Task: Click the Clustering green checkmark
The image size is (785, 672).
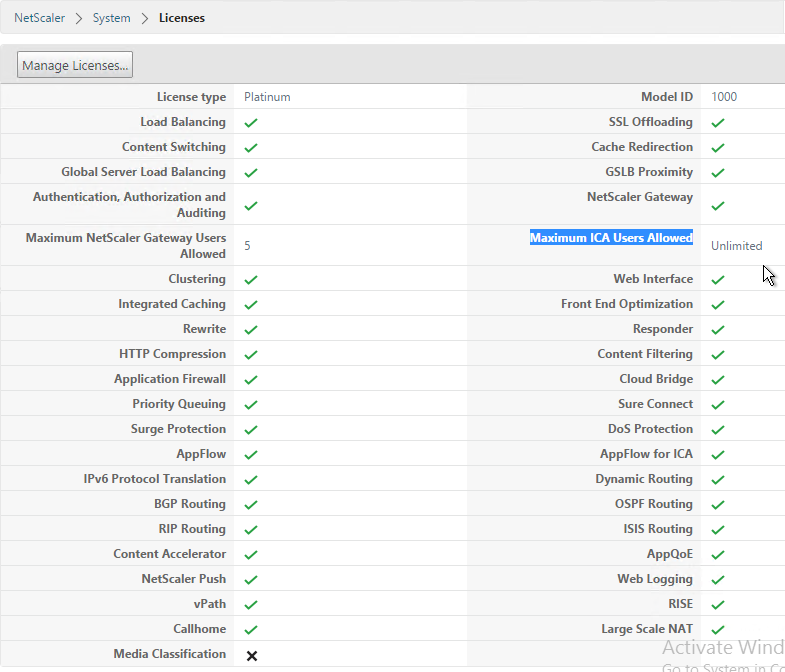Action: pyautogui.click(x=251, y=279)
